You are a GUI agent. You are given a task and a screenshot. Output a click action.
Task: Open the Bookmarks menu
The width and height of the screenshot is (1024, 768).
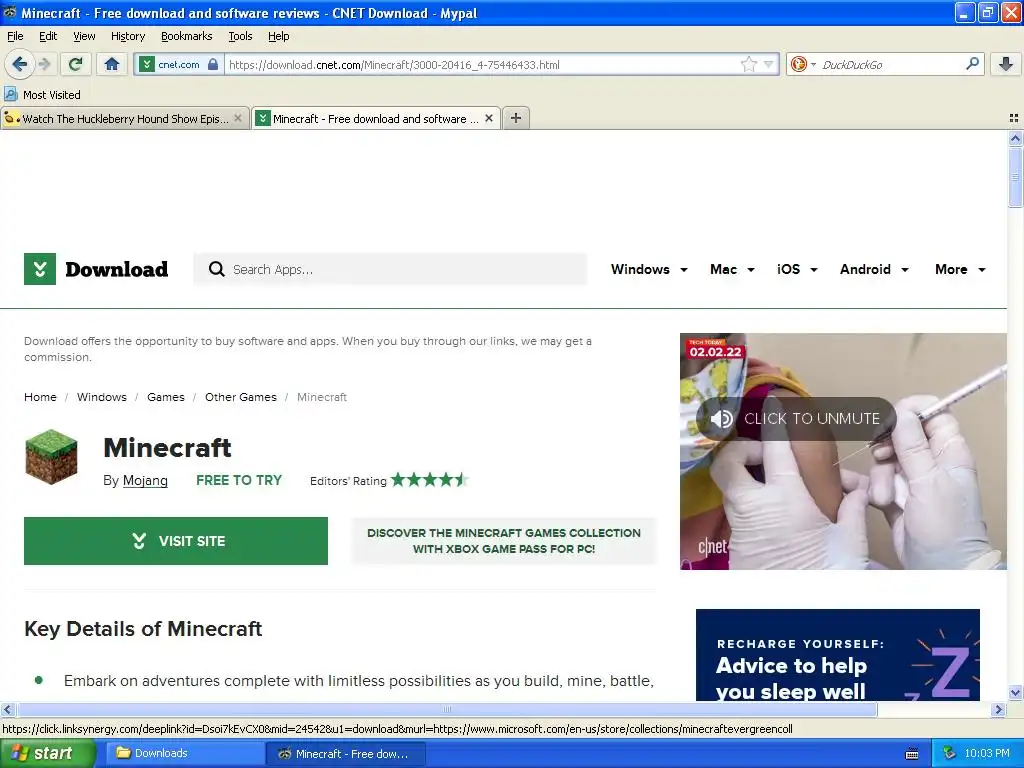186,36
